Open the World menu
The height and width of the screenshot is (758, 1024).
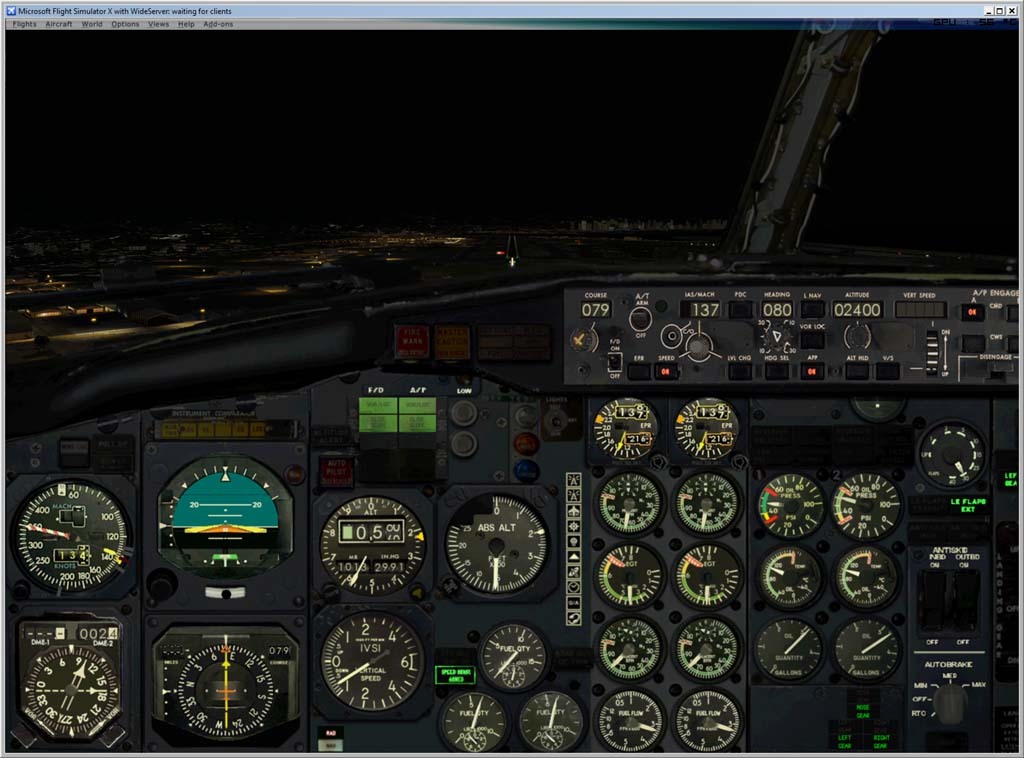pyautogui.click(x=92, y=24)
